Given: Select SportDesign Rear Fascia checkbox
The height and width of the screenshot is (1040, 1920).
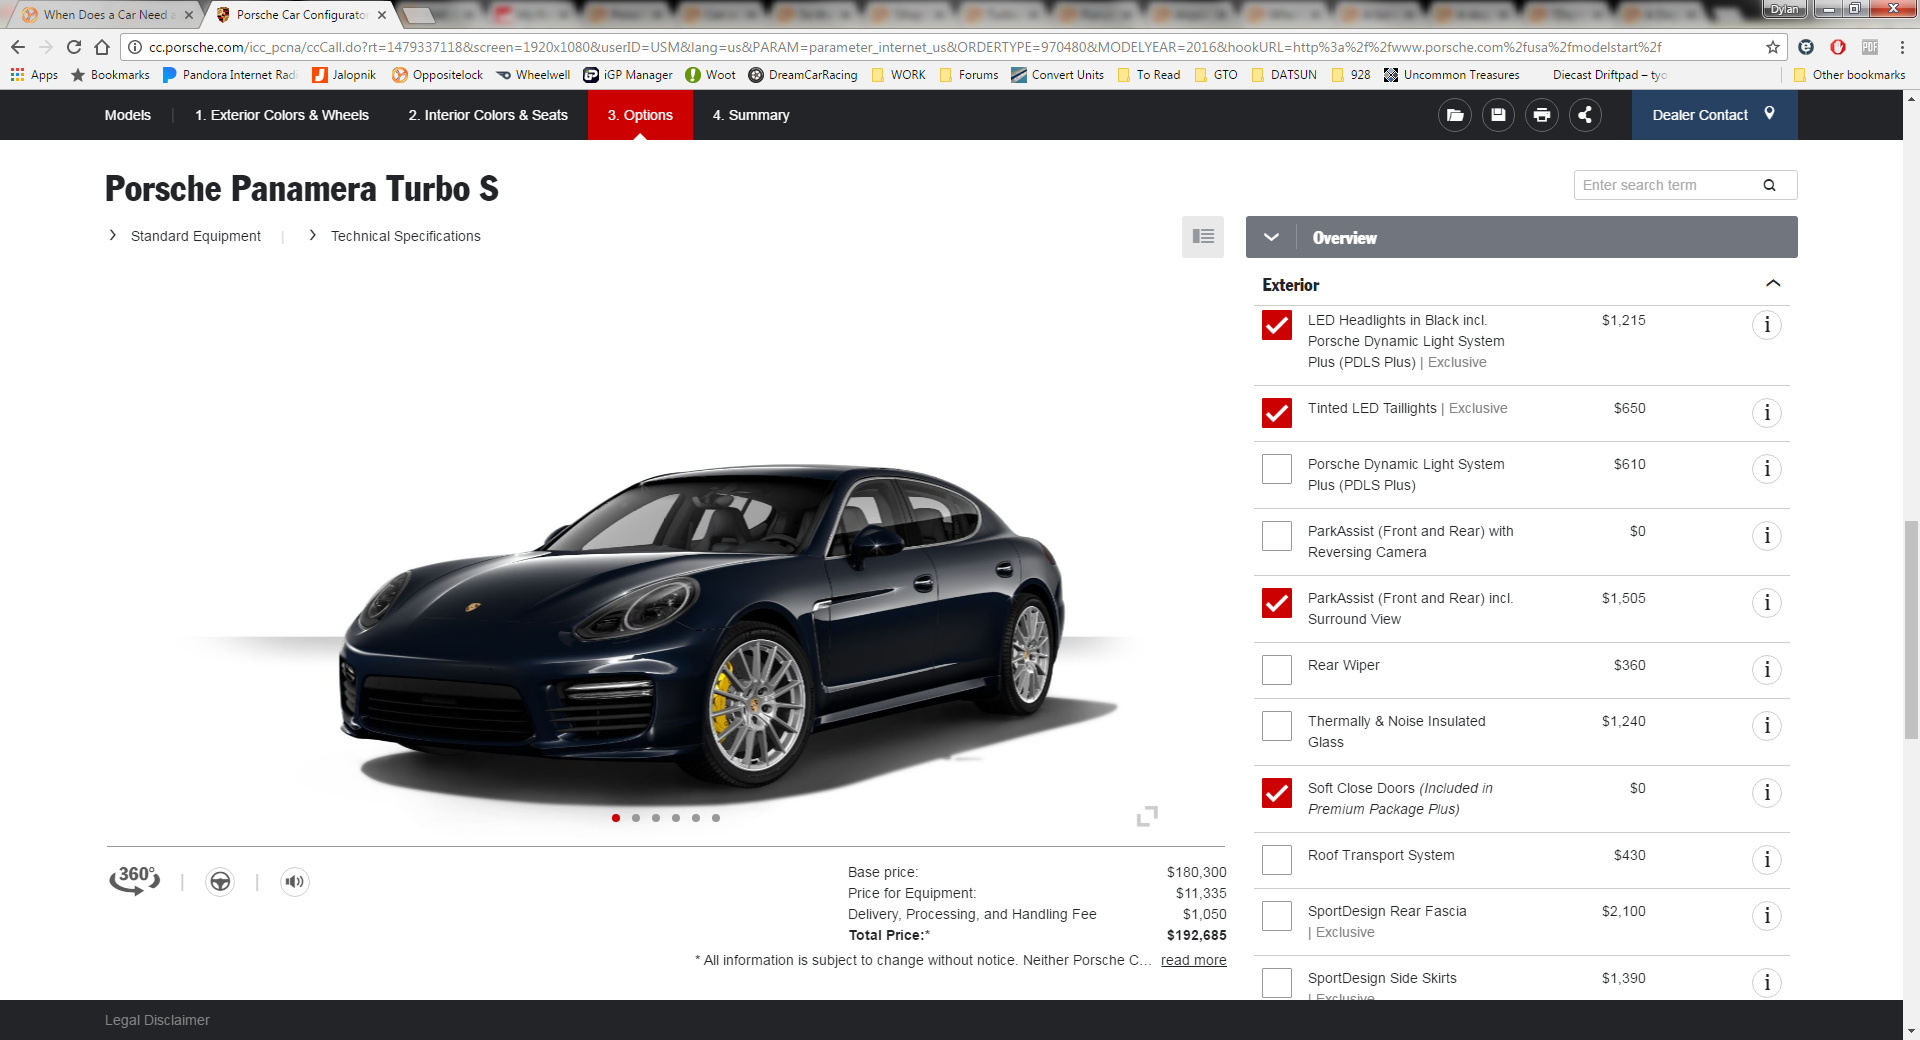Looking at the screenshot, I should 1277,916.
